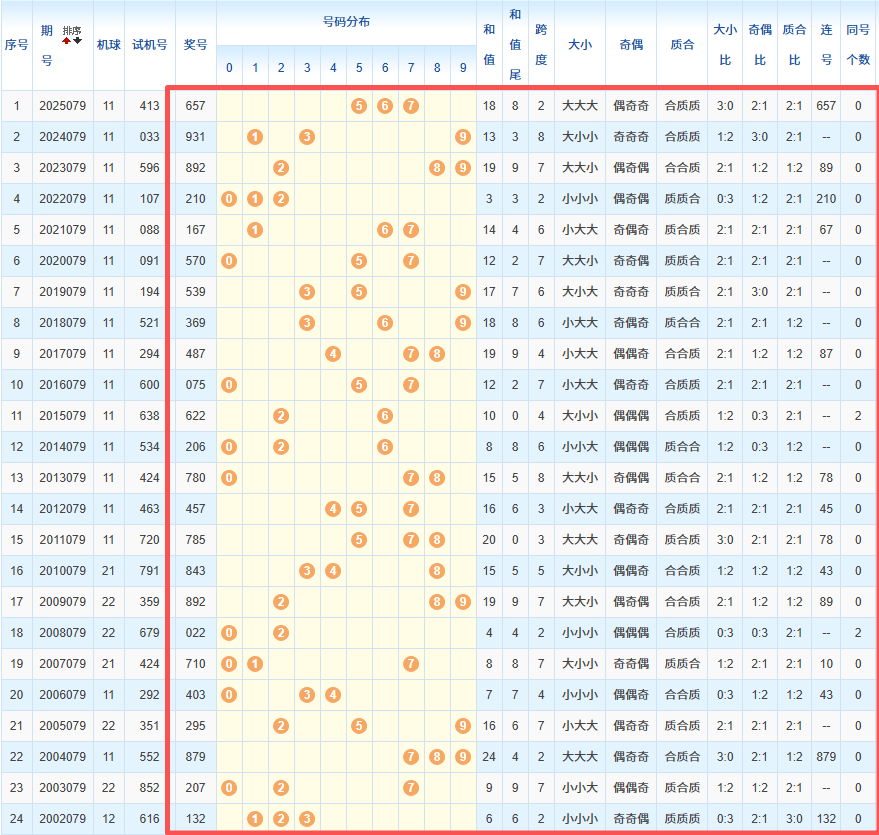This screenshot has width=879, height=835.
Task: Click ball 3 in the 2002079 row
Action: (307, 819)
